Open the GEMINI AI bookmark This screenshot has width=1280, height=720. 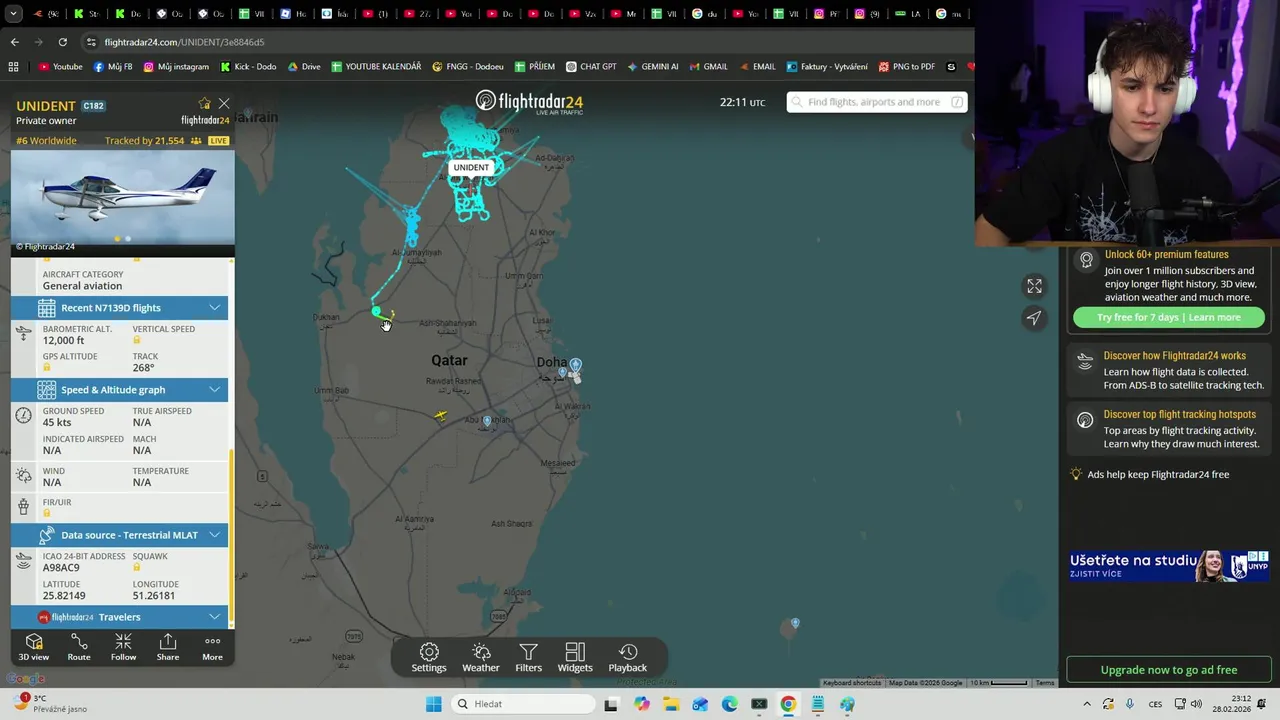click(653, 67)
